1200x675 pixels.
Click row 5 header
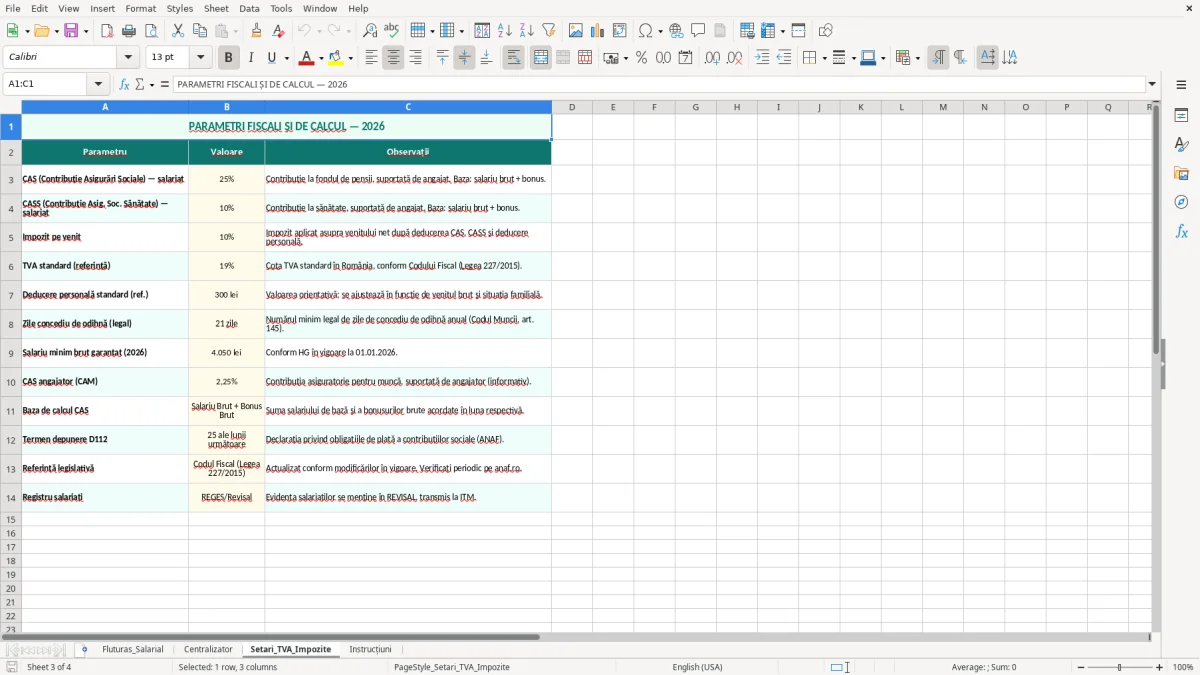tap(11, 237)
